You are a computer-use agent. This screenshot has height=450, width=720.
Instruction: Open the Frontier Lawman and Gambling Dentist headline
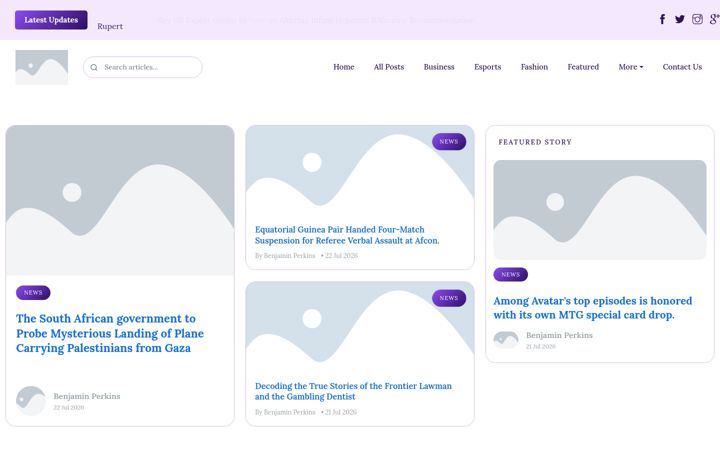(x=353, y=391)
